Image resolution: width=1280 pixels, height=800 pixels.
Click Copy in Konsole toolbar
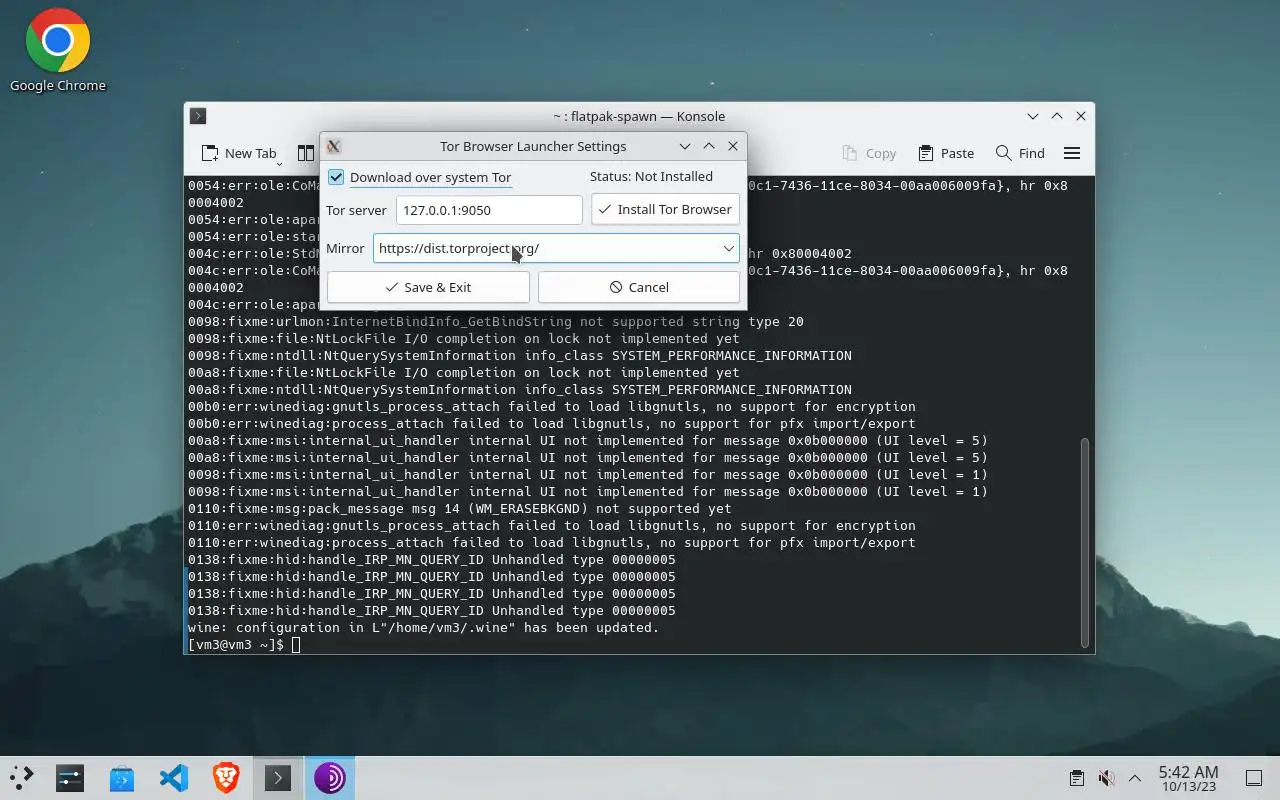point(869,153)
